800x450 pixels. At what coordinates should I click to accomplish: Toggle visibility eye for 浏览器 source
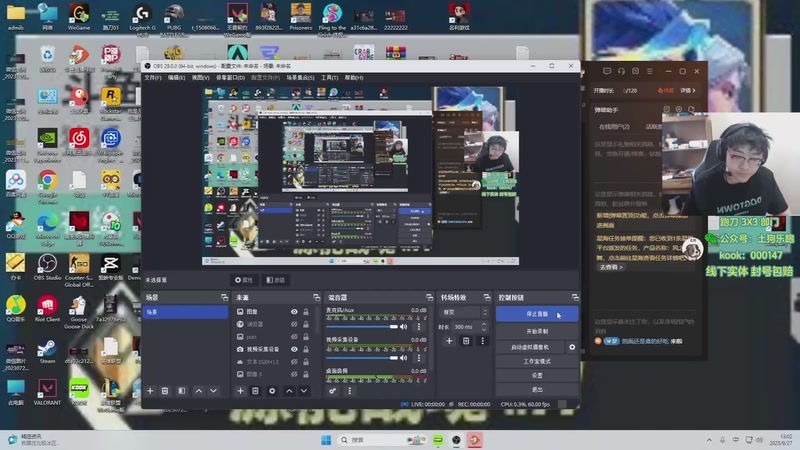(x=294, y=324)
